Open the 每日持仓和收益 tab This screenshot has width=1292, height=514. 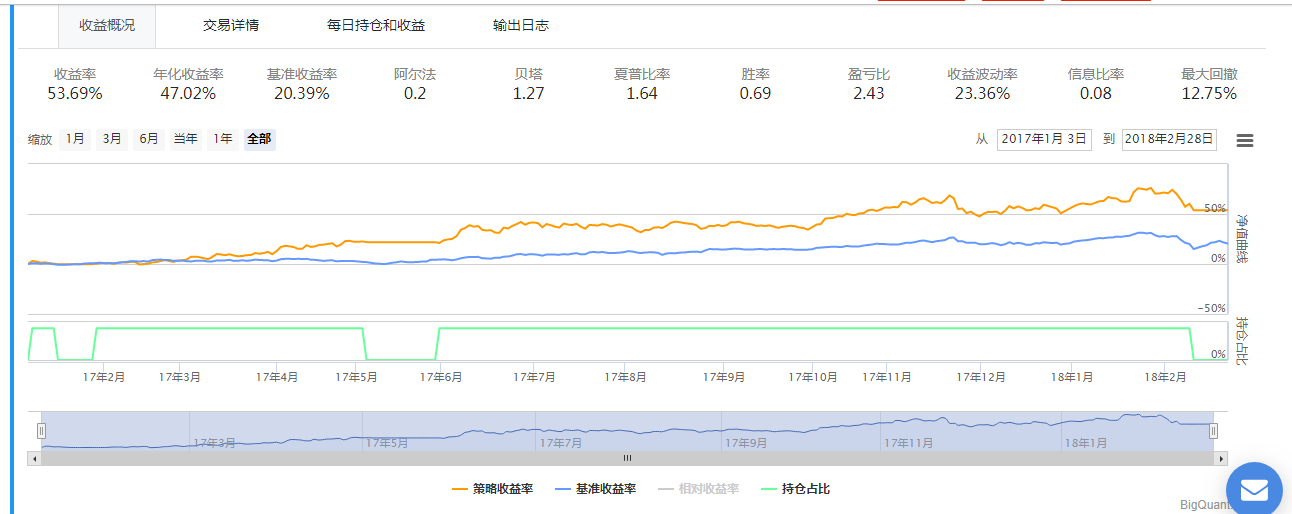pos(376,25)
